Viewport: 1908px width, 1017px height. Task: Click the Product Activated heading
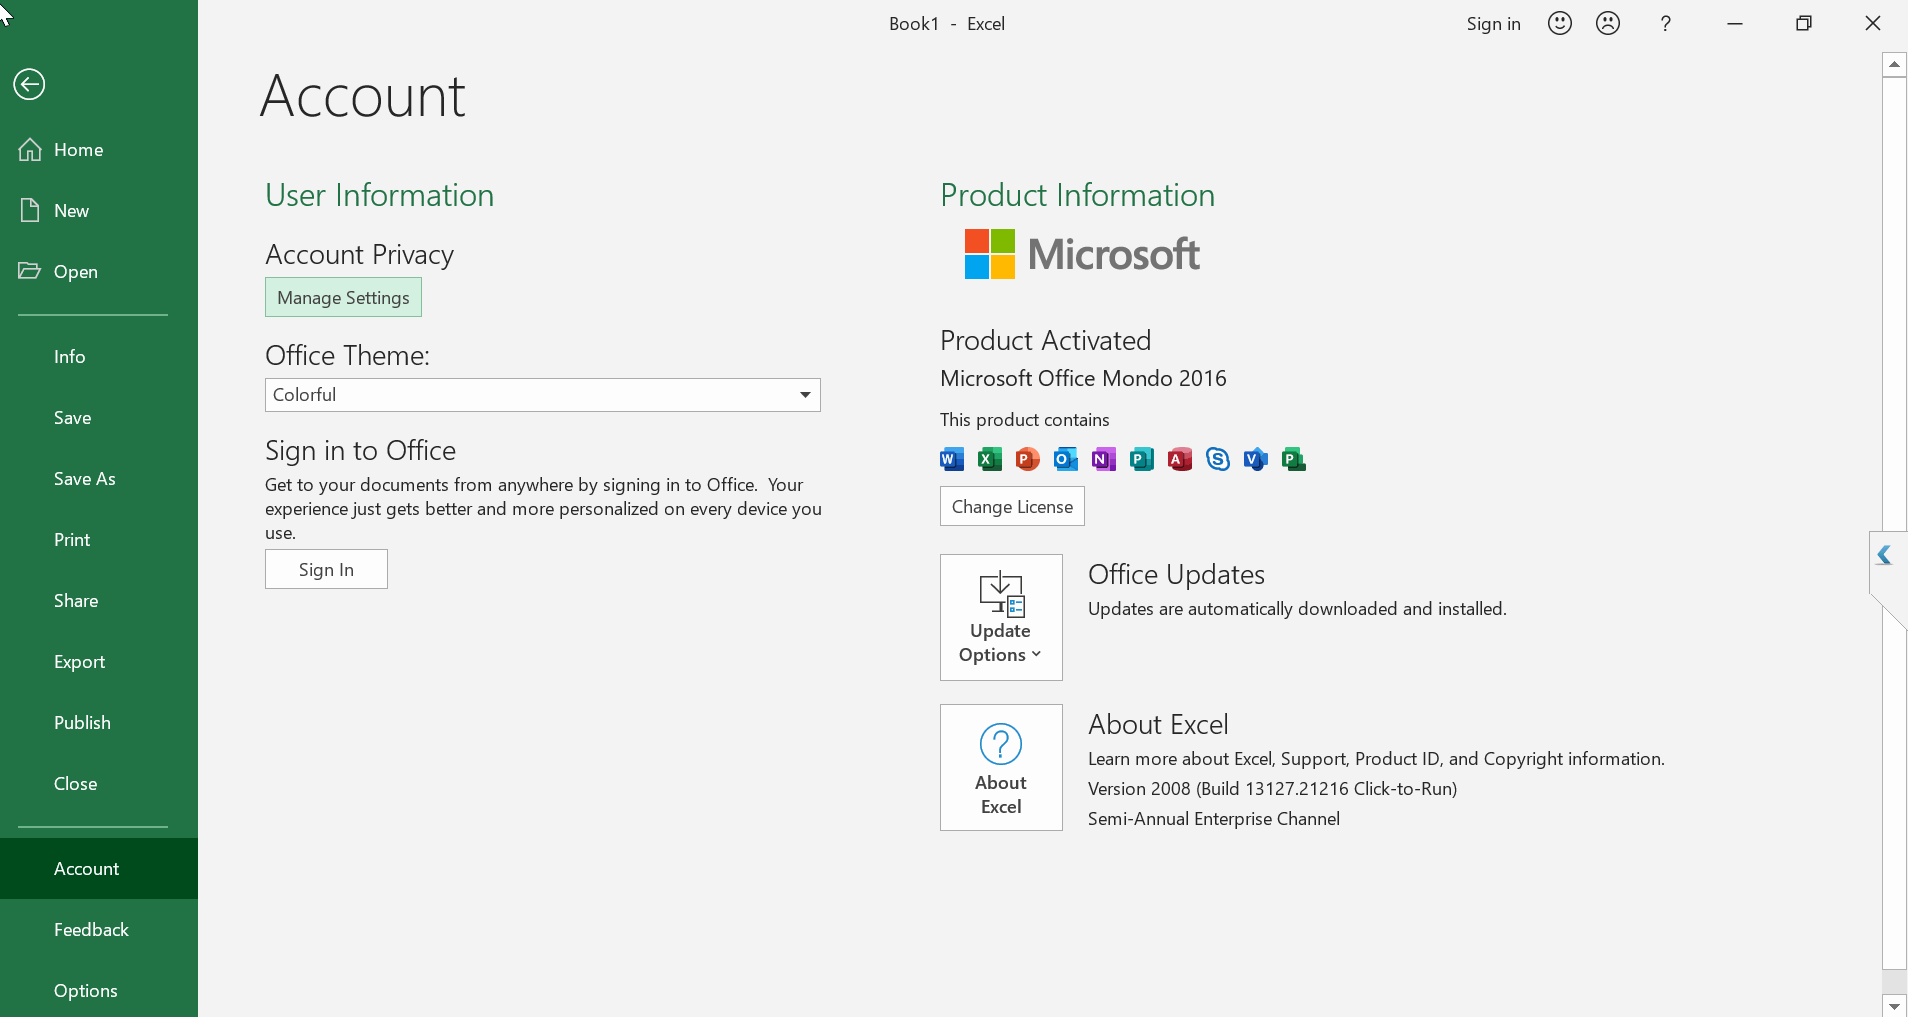coord(1045,340)
